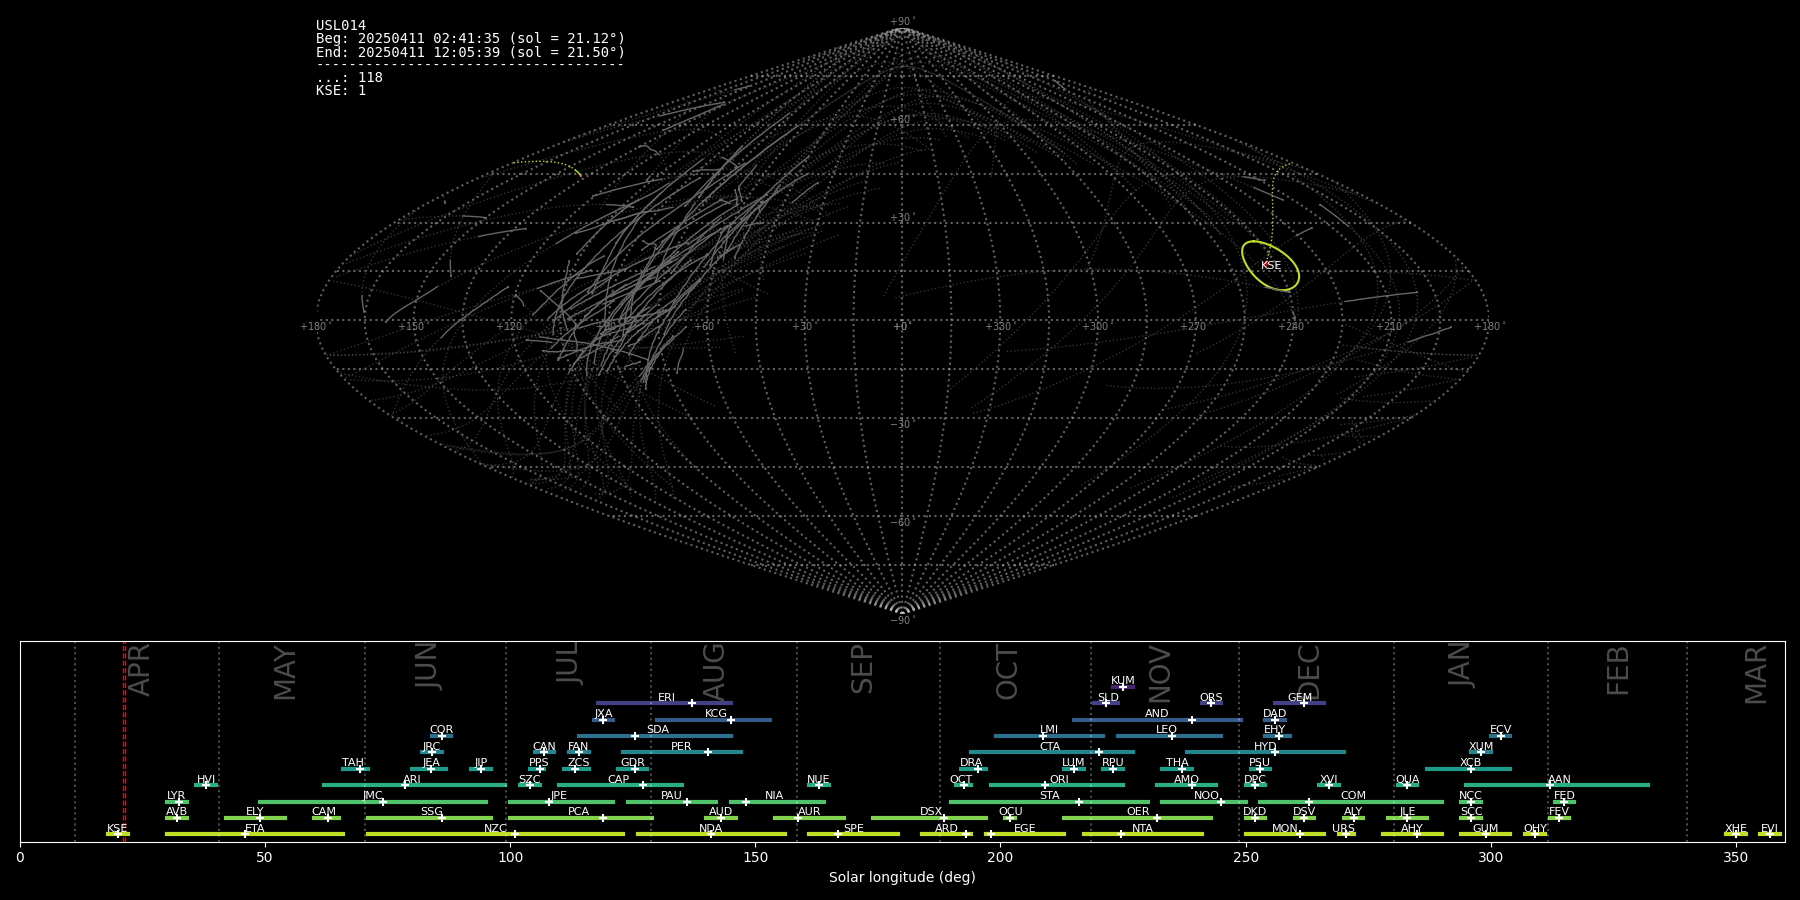
Task: Click the 'Solar longitude (deg)' axis label
Action: (x=902, y=878)
